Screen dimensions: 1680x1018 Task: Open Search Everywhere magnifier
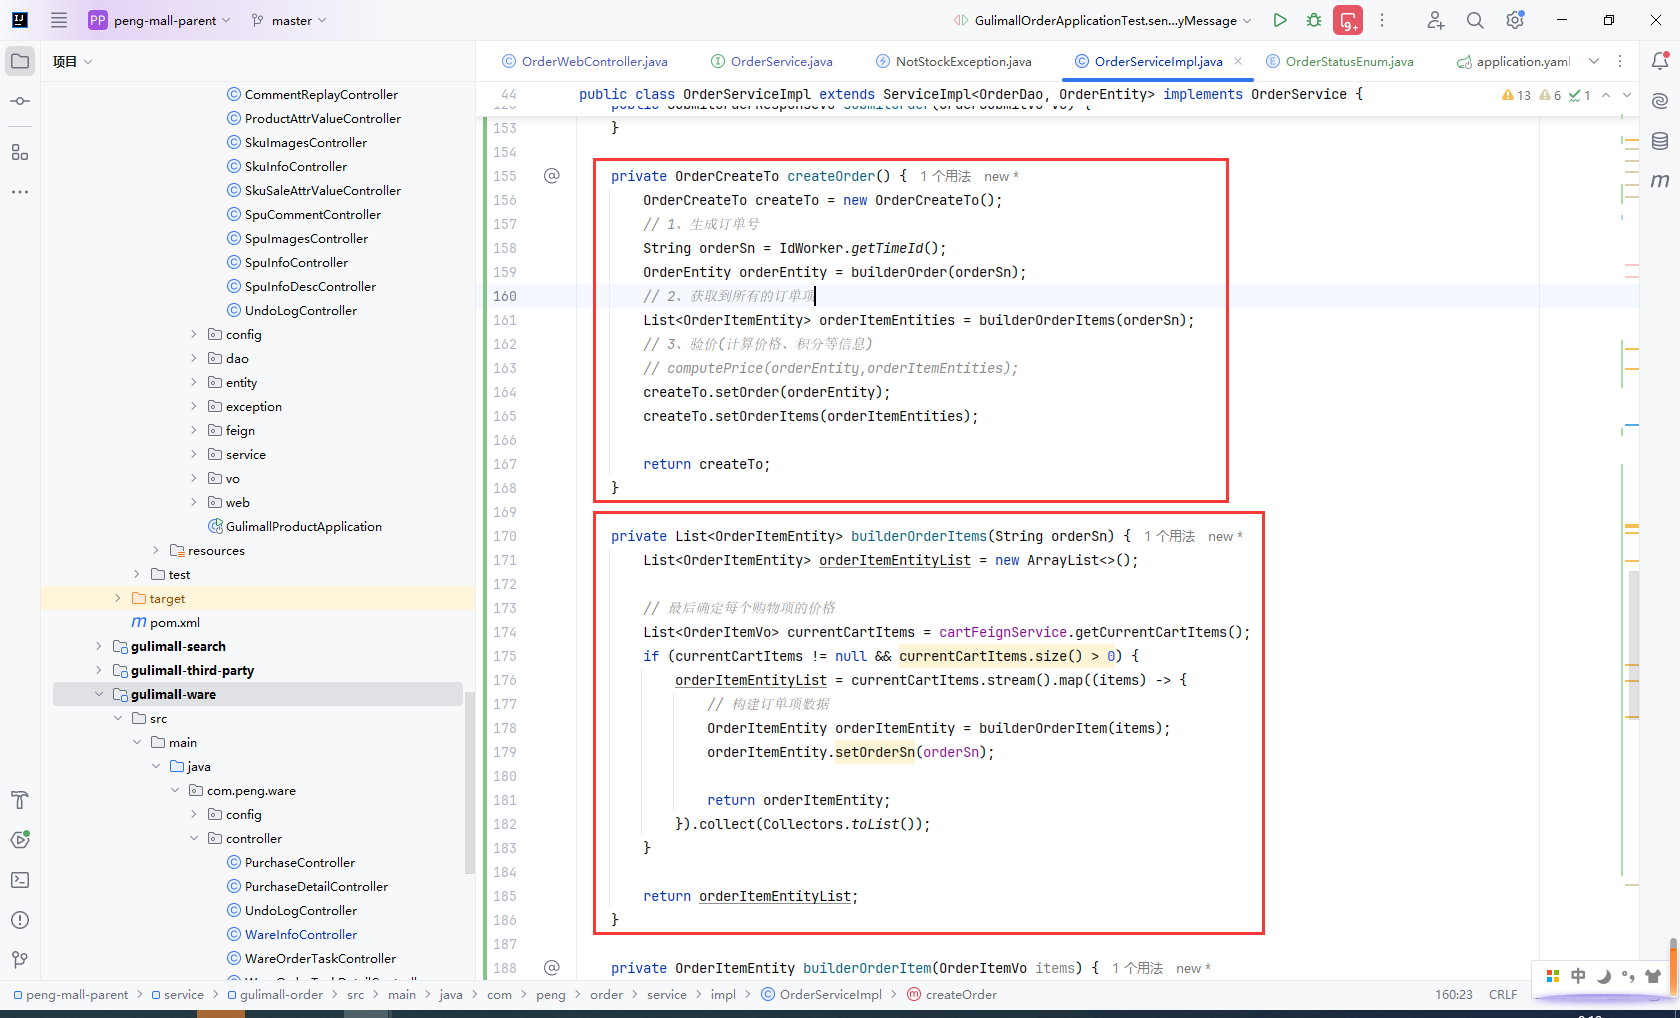pos(1475,20)
